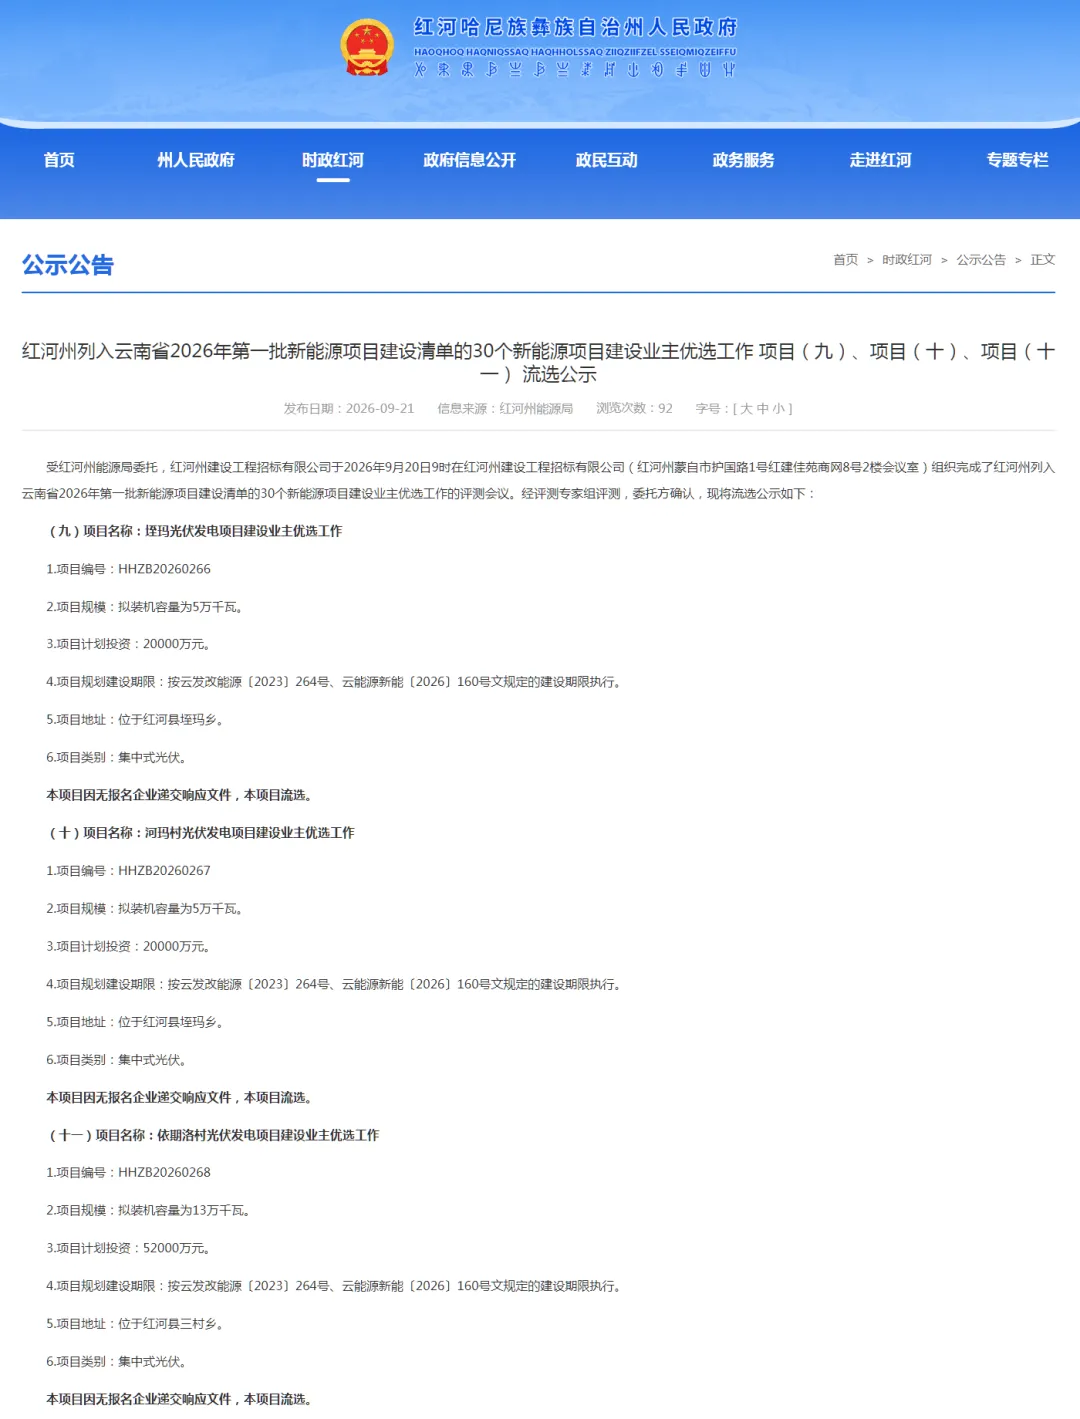Click the 首页 breadcrumb link
1080x1419 pixels.
click(x=846, y=260)
